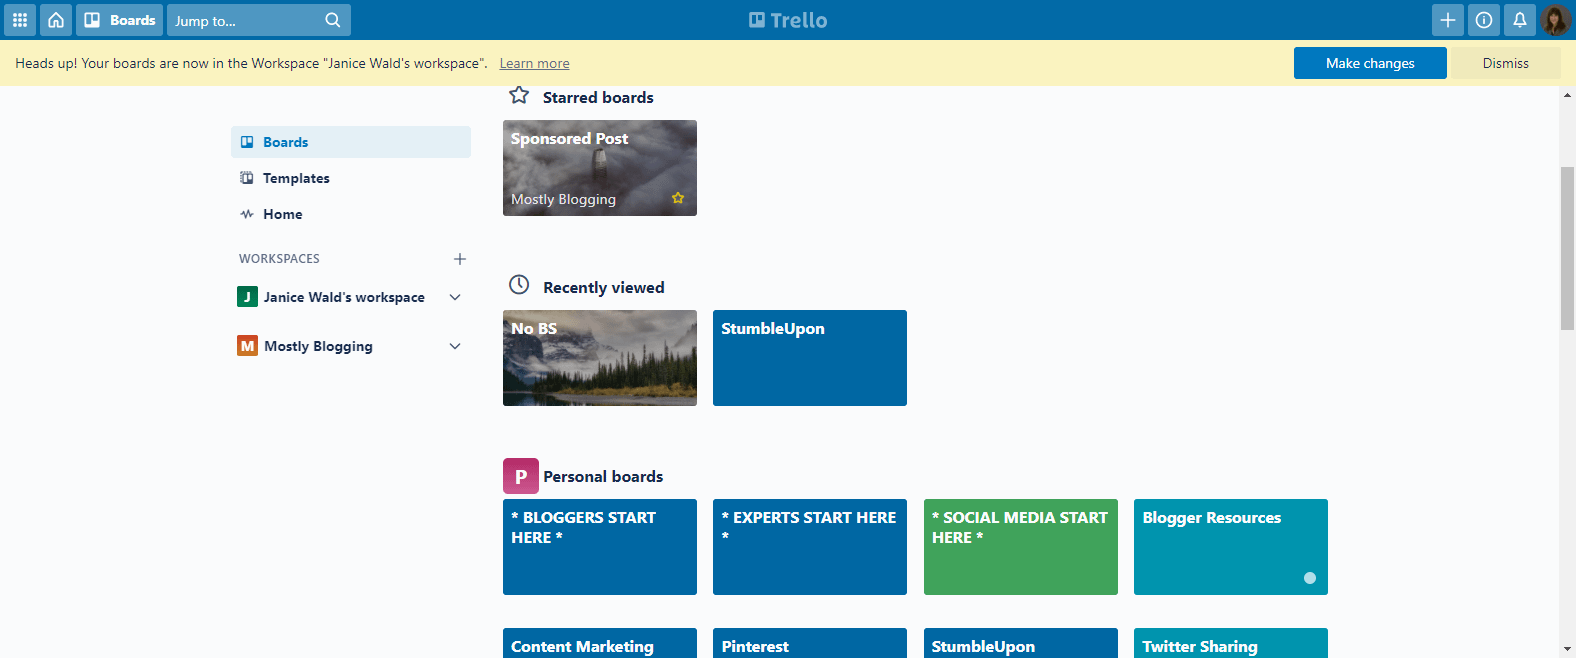Click Make changes button
This screenshot has height=658, width=1576.
[1370, 63]
